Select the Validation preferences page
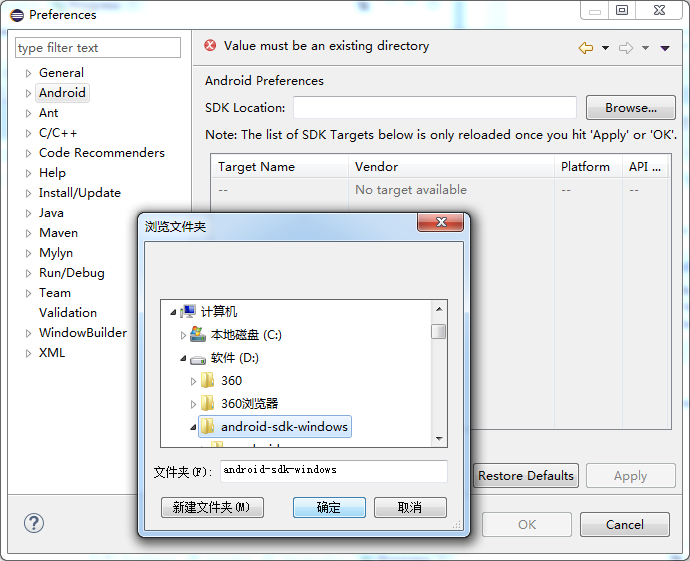The image size is (690, 561). (68, 312)
